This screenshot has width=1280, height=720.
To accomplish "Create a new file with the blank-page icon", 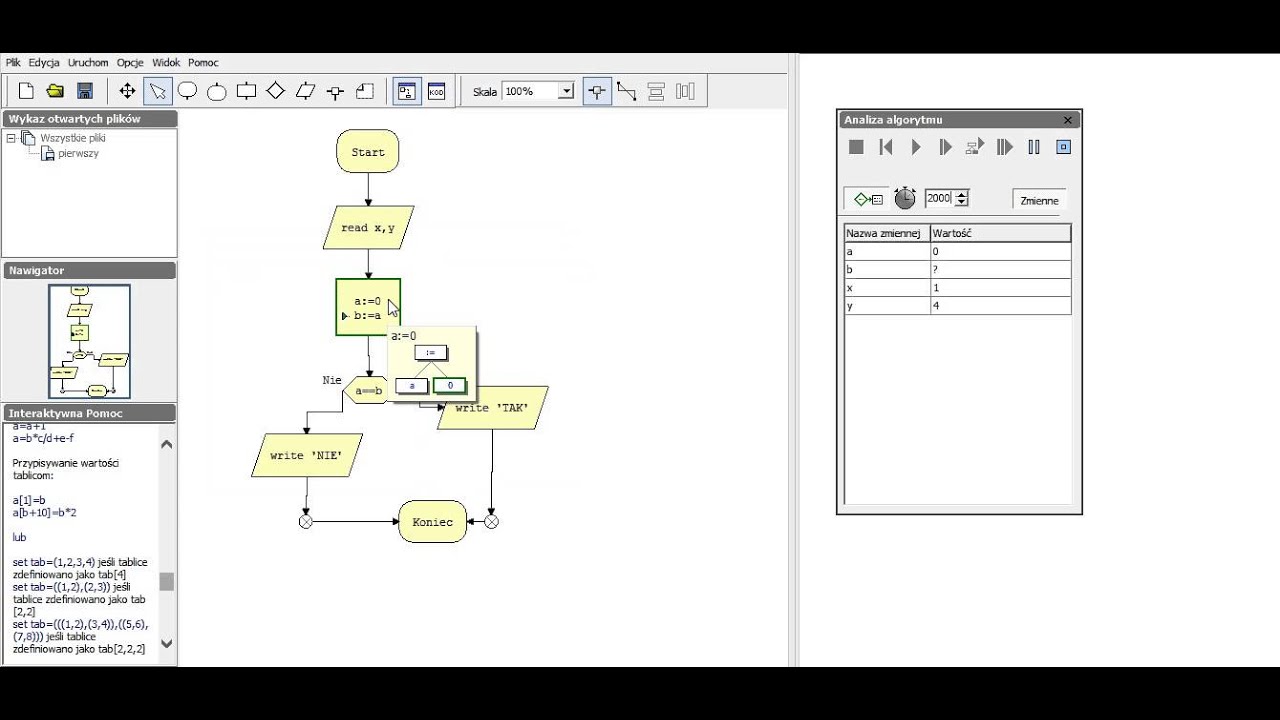I will 27,91.
